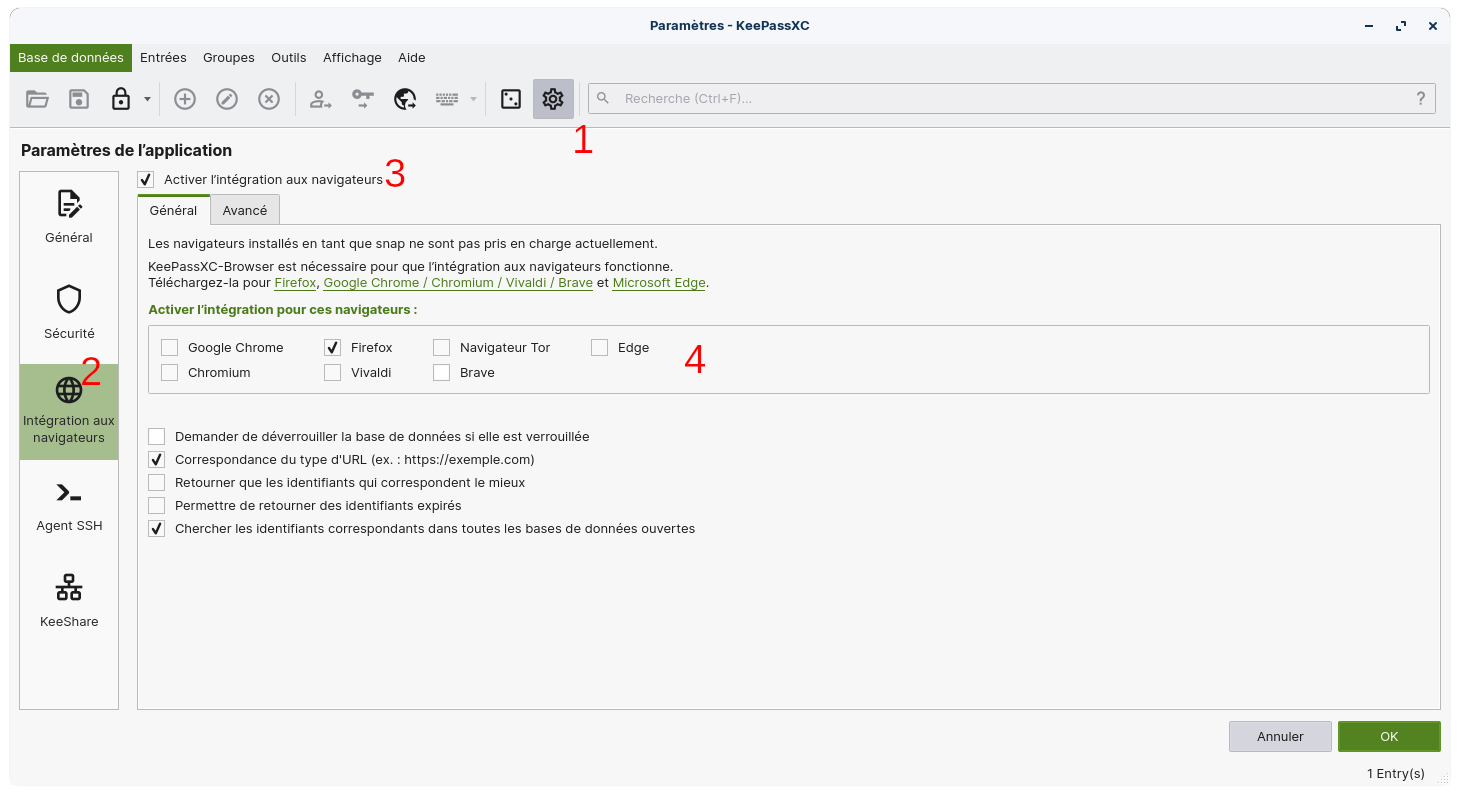The width and height of the screenshot is (1460, 795).
Task: Click the password generator dice icon
Action: [x=511, y=98]
